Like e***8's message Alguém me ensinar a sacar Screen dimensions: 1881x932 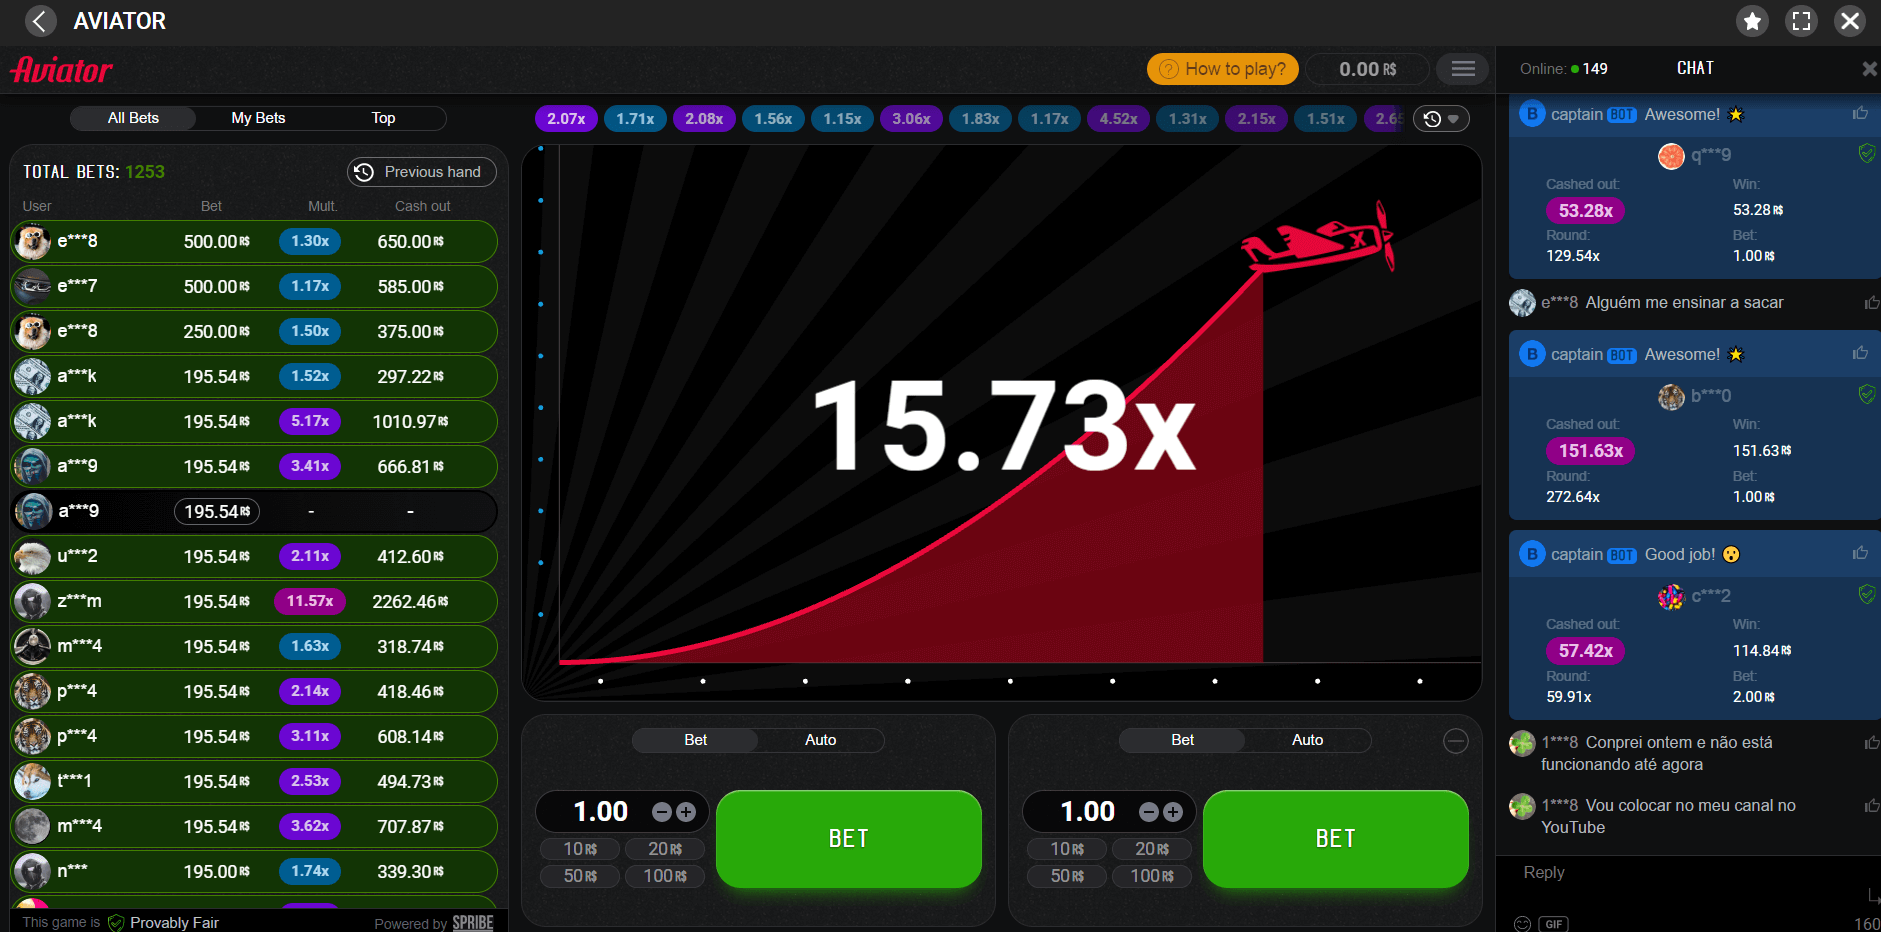point(1871,303)
